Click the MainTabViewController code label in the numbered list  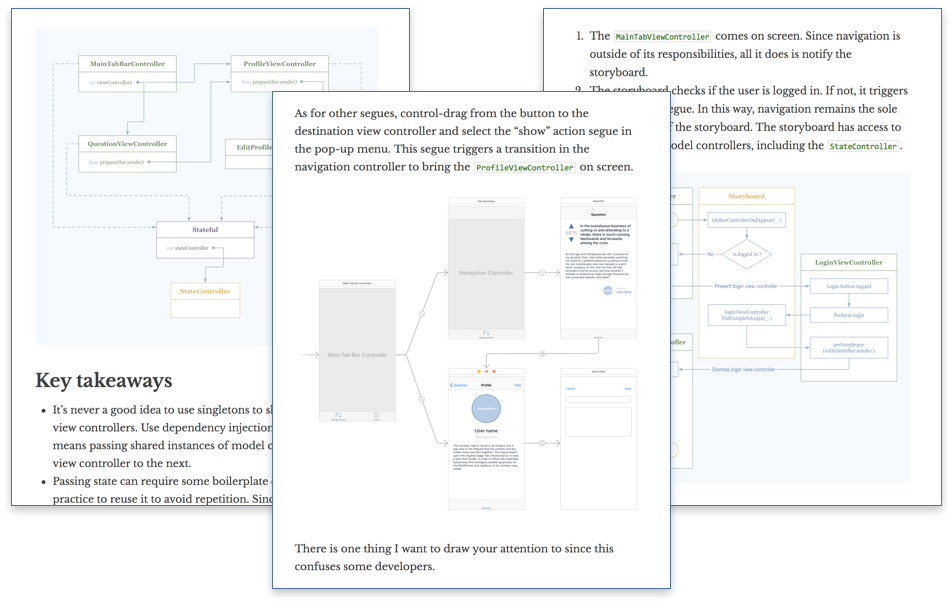(x=662, y=36)
